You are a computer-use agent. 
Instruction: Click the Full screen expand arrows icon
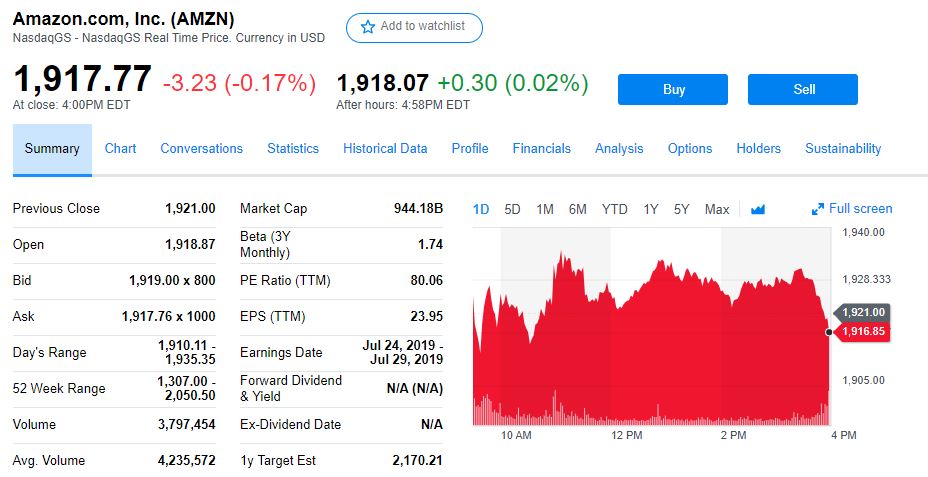(x=818, y=209)
